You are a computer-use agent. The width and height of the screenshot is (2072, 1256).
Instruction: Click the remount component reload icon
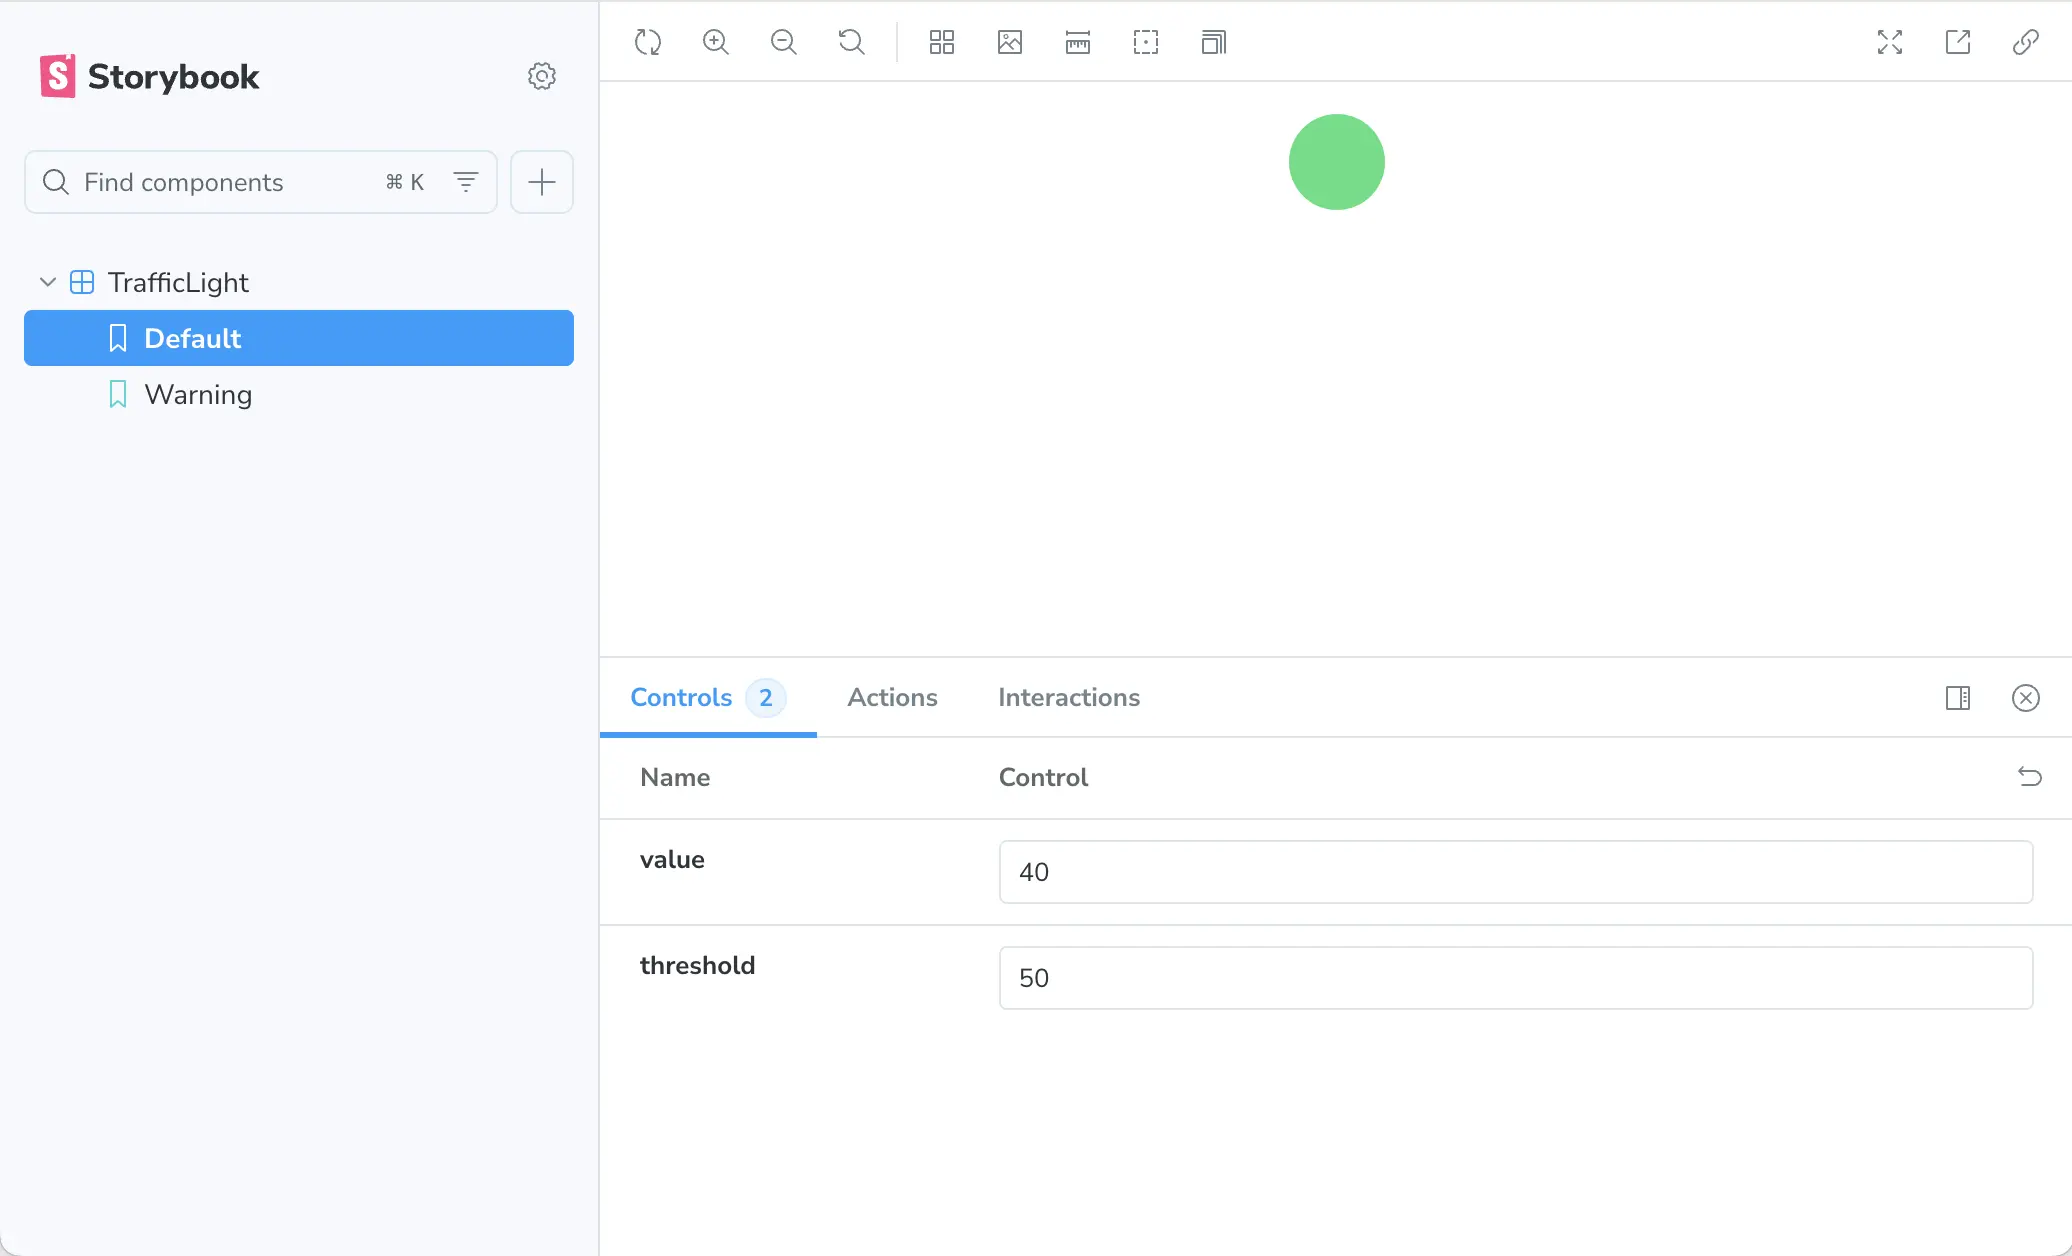(648, 42)
